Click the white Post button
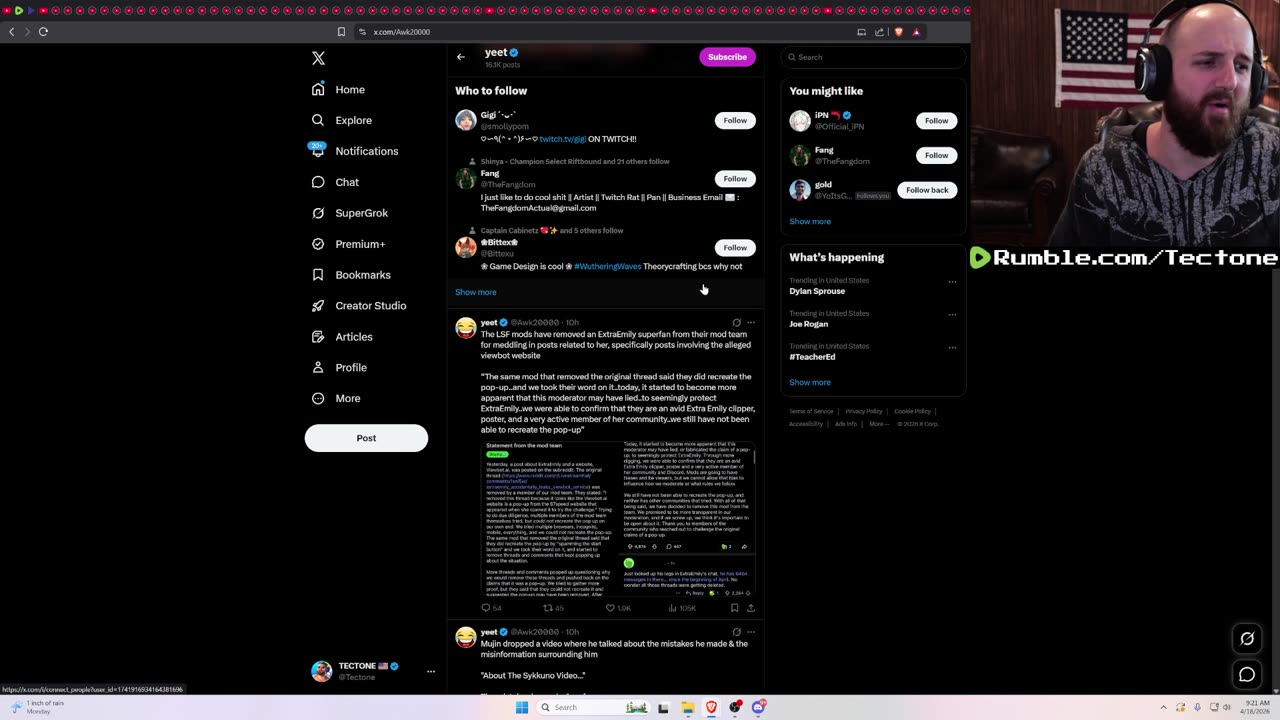 366,438
